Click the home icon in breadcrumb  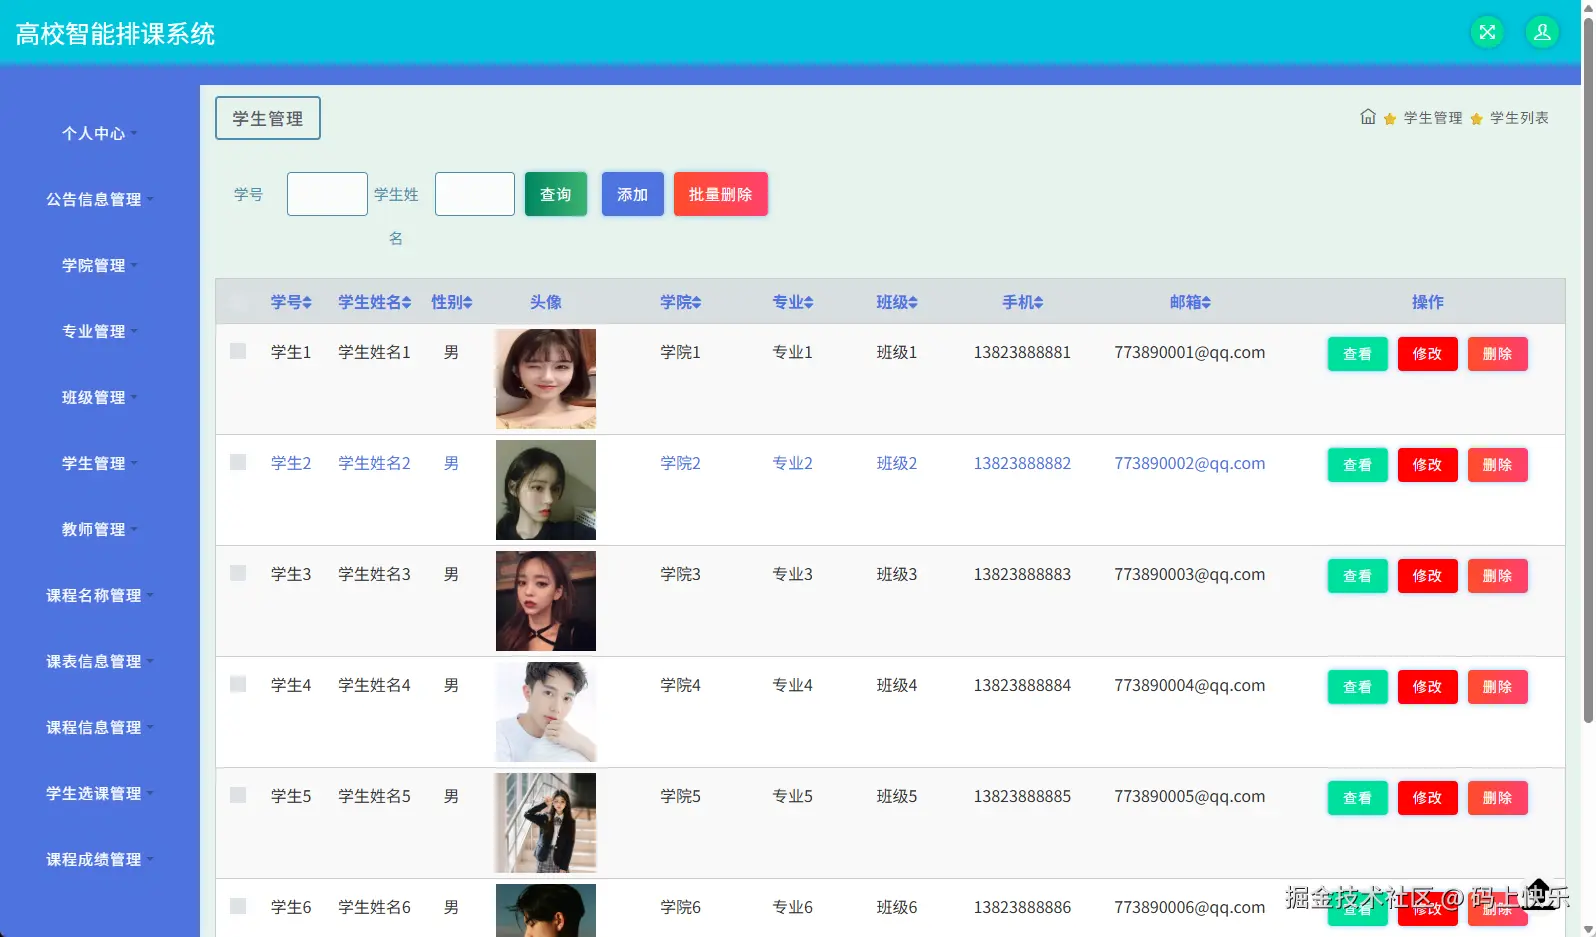click(x=1368, y=117)
